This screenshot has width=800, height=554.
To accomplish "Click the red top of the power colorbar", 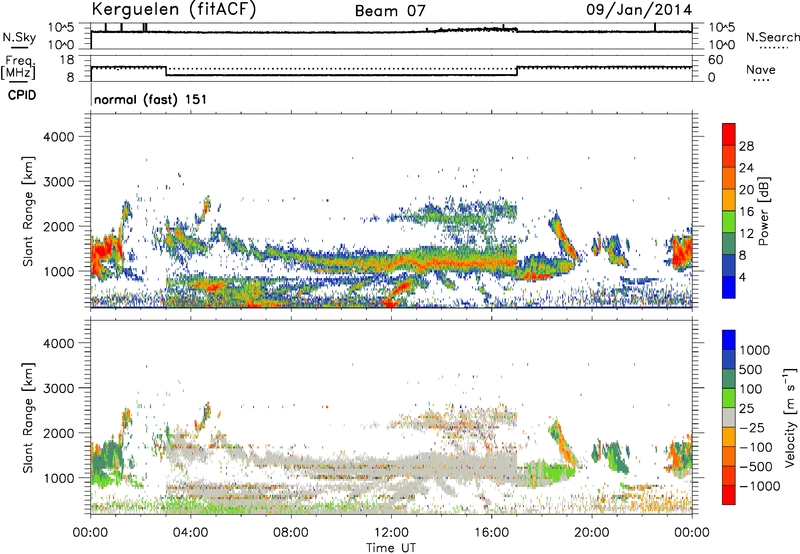I will point(729,134).
